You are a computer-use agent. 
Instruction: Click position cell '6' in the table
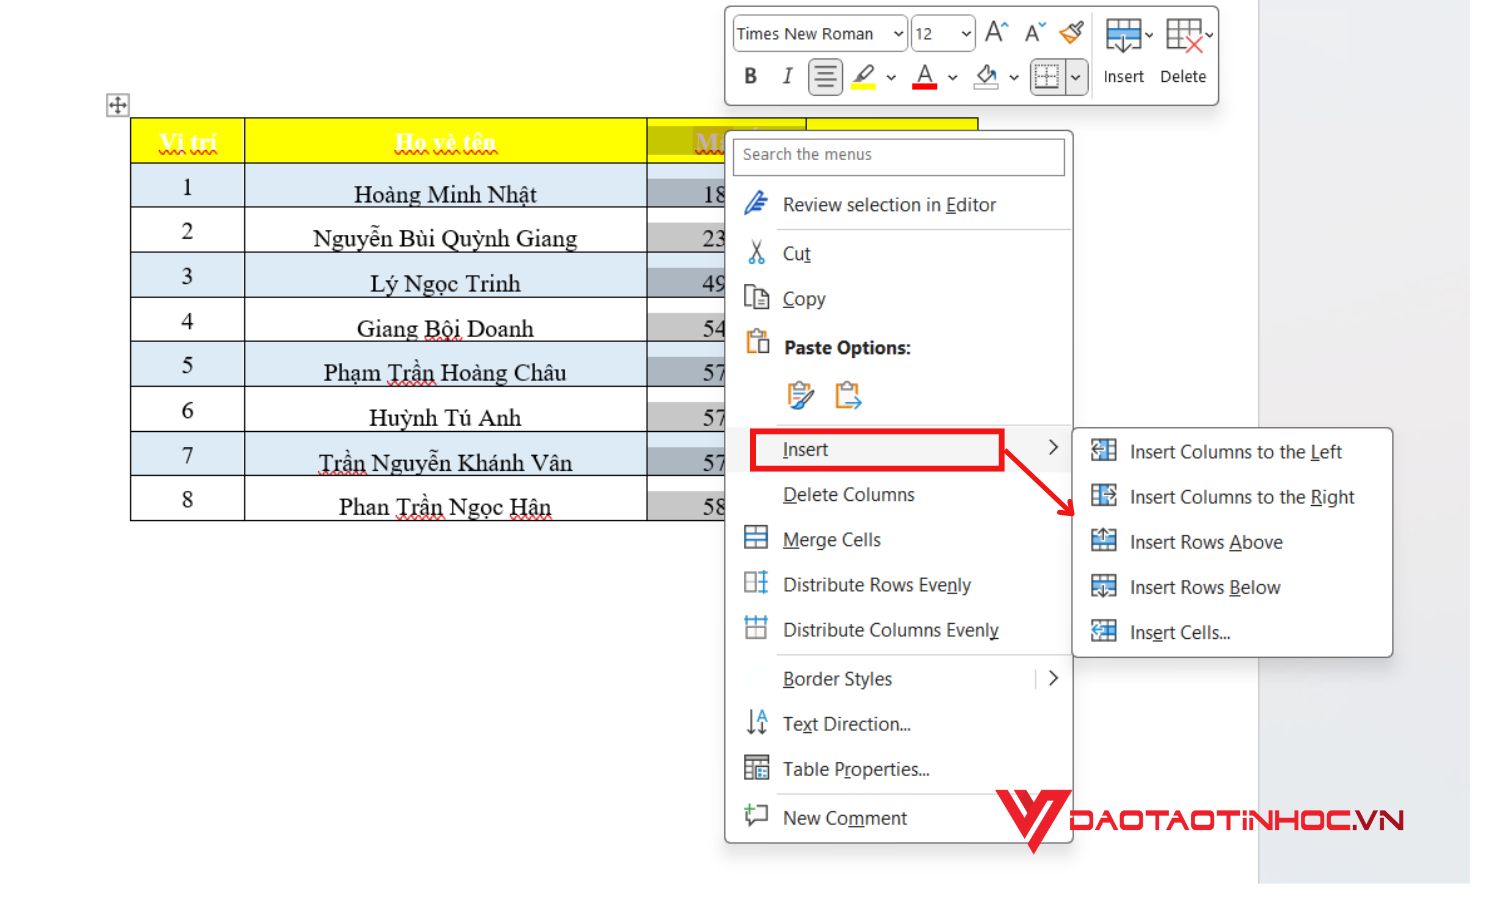[187, 410]
